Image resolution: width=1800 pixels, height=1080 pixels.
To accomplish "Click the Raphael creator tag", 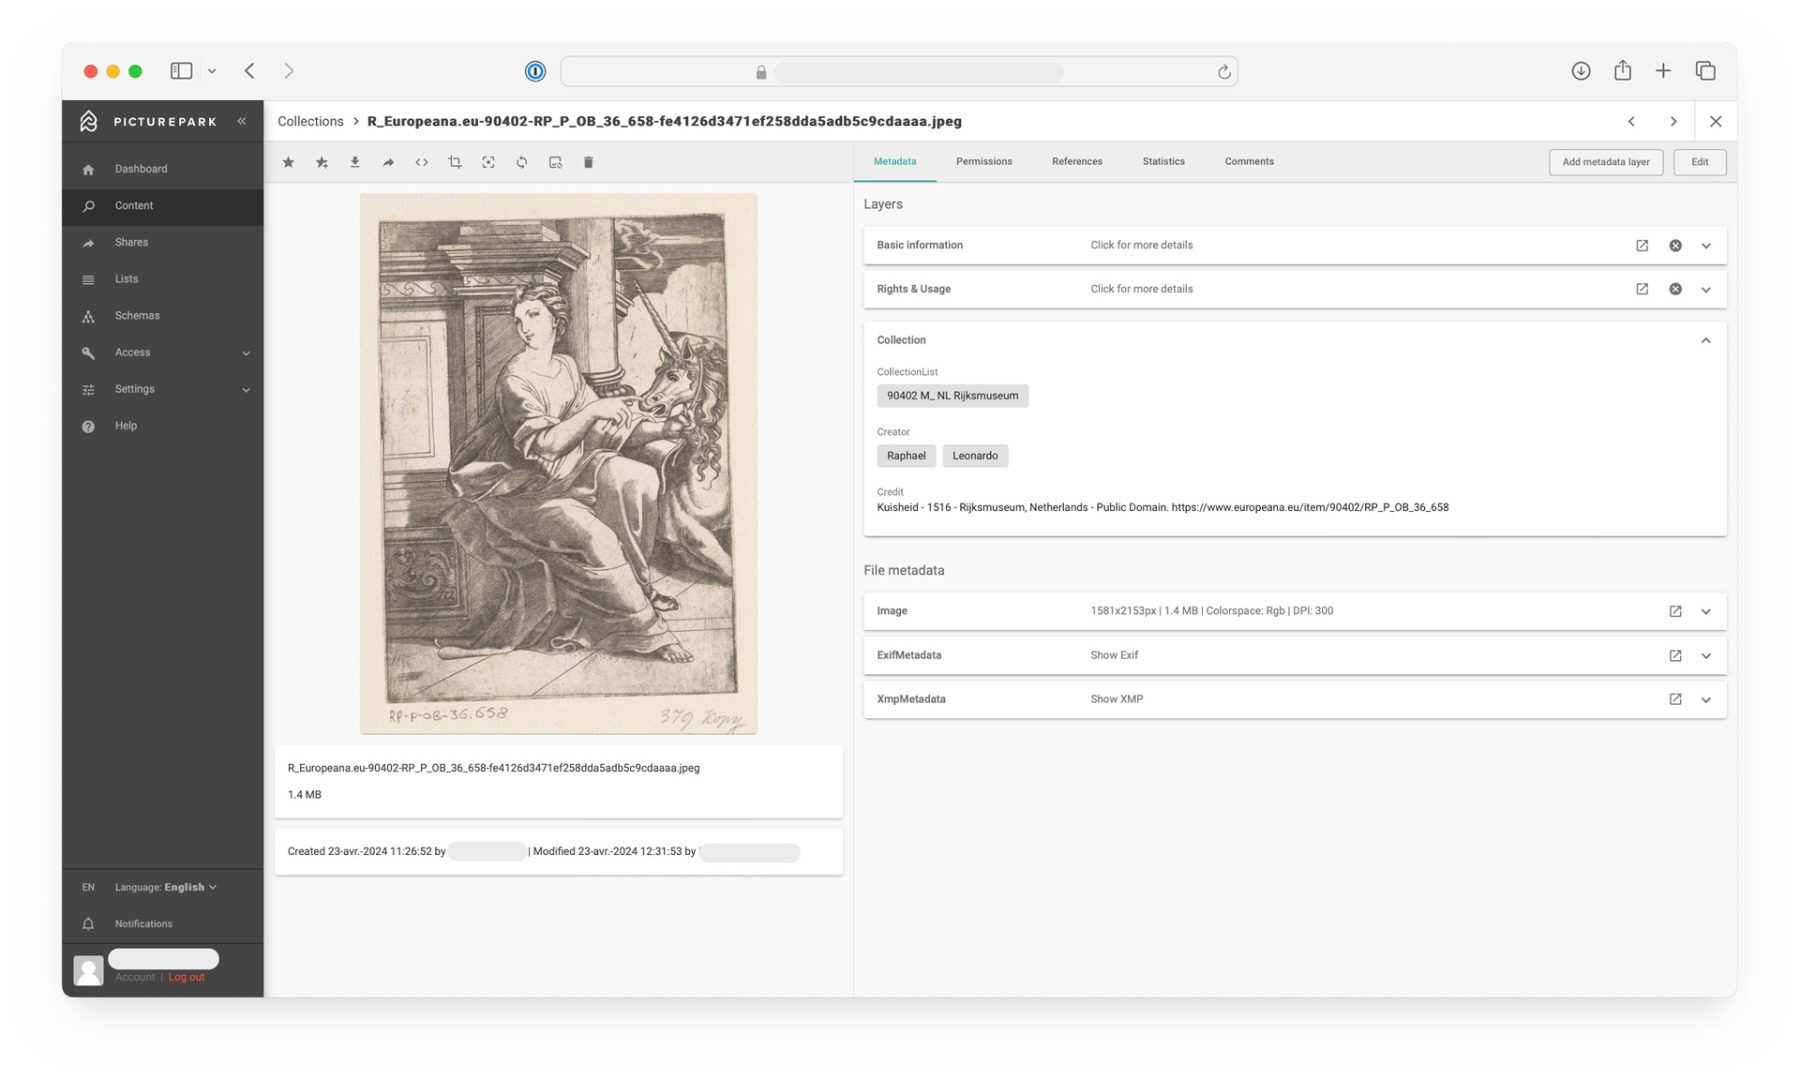I will click(906, 456).
